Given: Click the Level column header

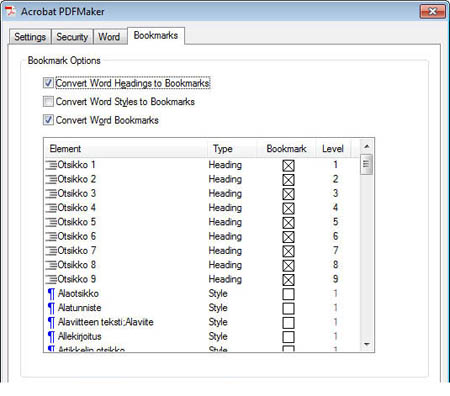Looking at the screenshot, I should coord(333,149).
